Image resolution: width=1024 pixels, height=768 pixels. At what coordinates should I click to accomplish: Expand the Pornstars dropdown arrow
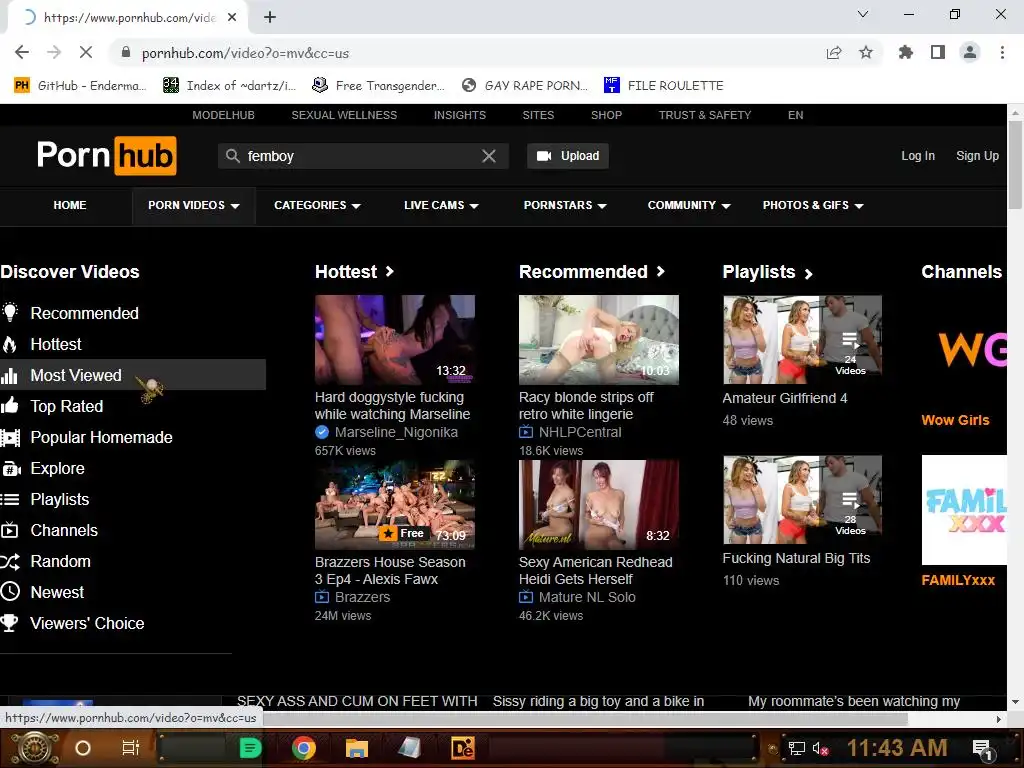pos(602,206)
